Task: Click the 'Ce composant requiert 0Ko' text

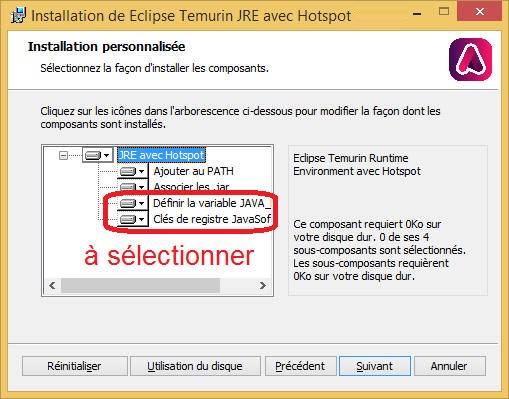Action: pos(379,250)
